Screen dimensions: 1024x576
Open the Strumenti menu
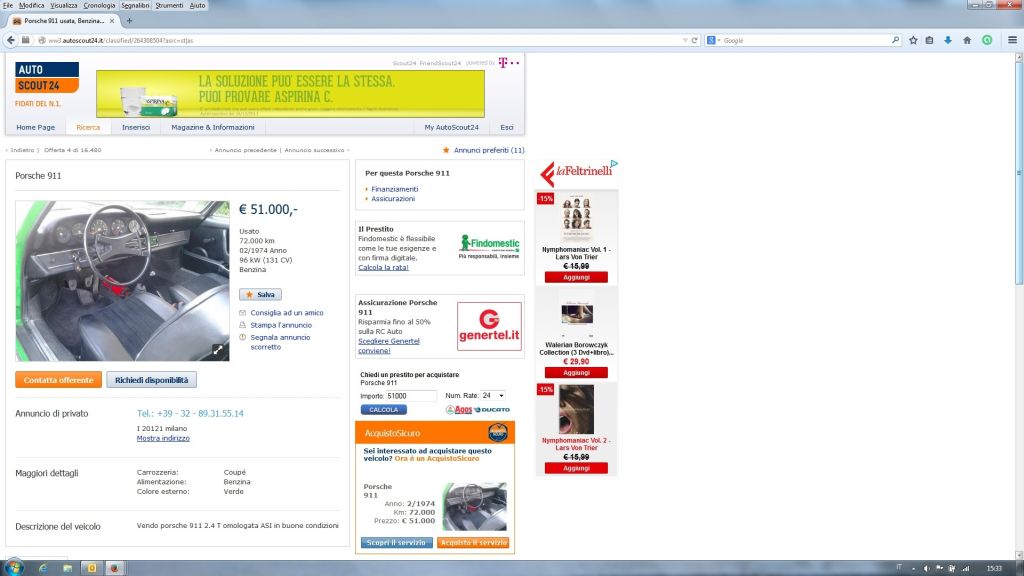point(169,5)
